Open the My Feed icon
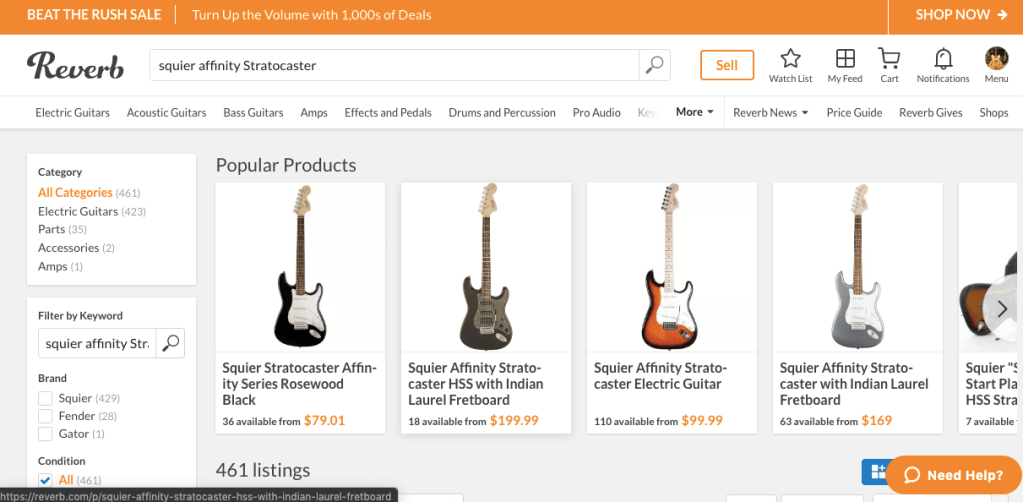Image resolution: width=1023 pixels, height=502 pixels. [x=845, y=58]
